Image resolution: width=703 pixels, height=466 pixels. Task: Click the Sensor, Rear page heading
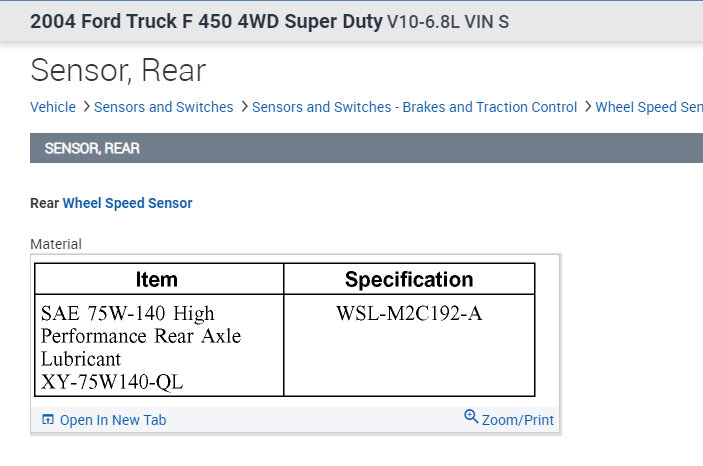pos(118,70)
